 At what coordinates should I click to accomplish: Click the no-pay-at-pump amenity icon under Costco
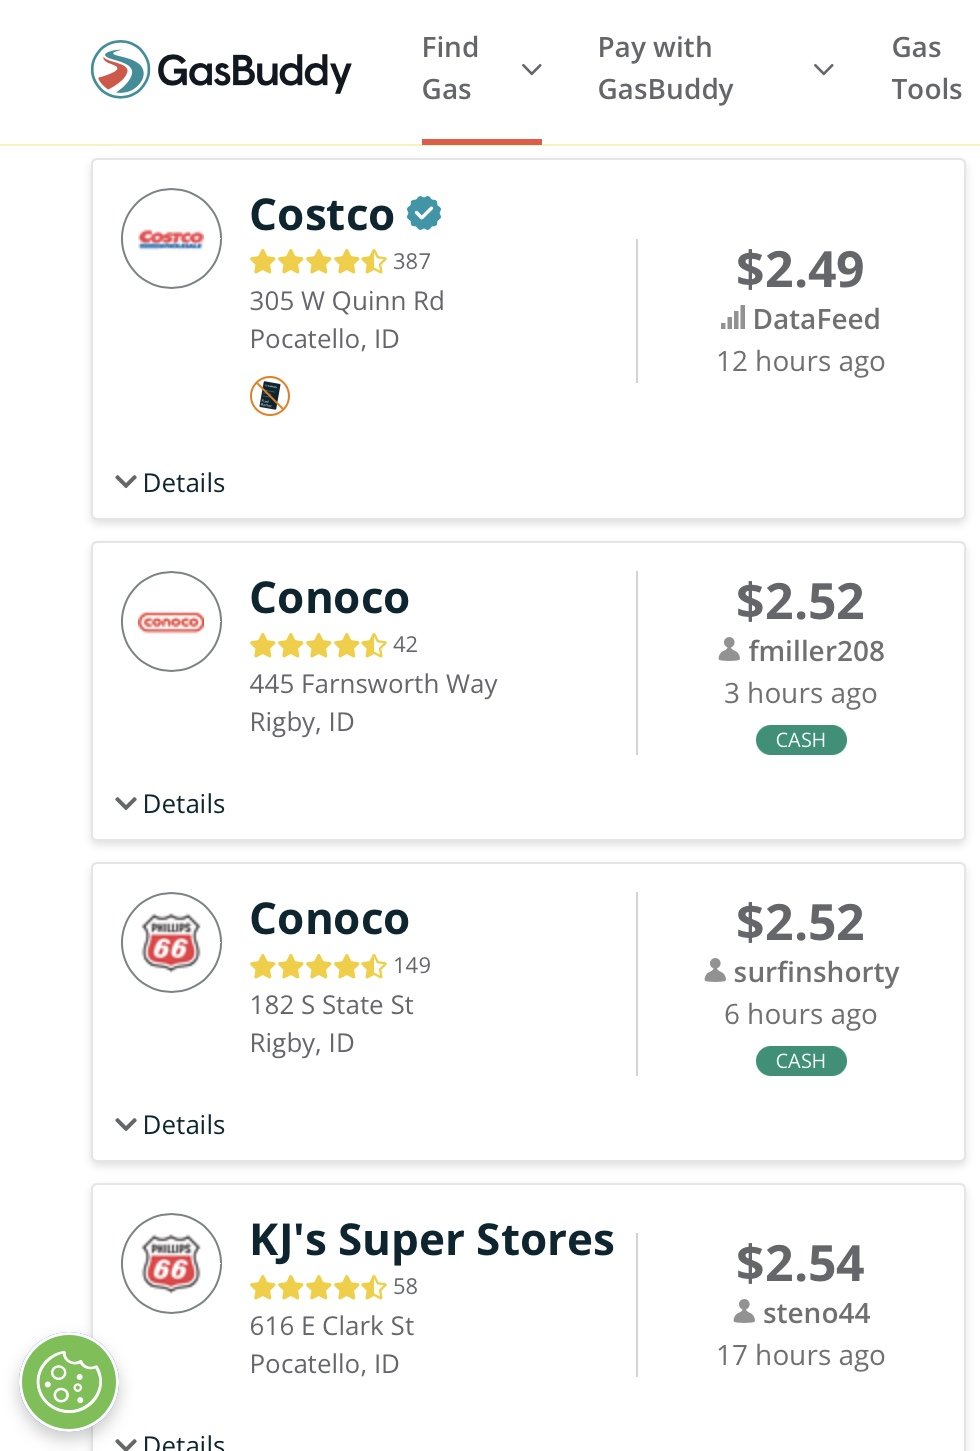[270, 396]
